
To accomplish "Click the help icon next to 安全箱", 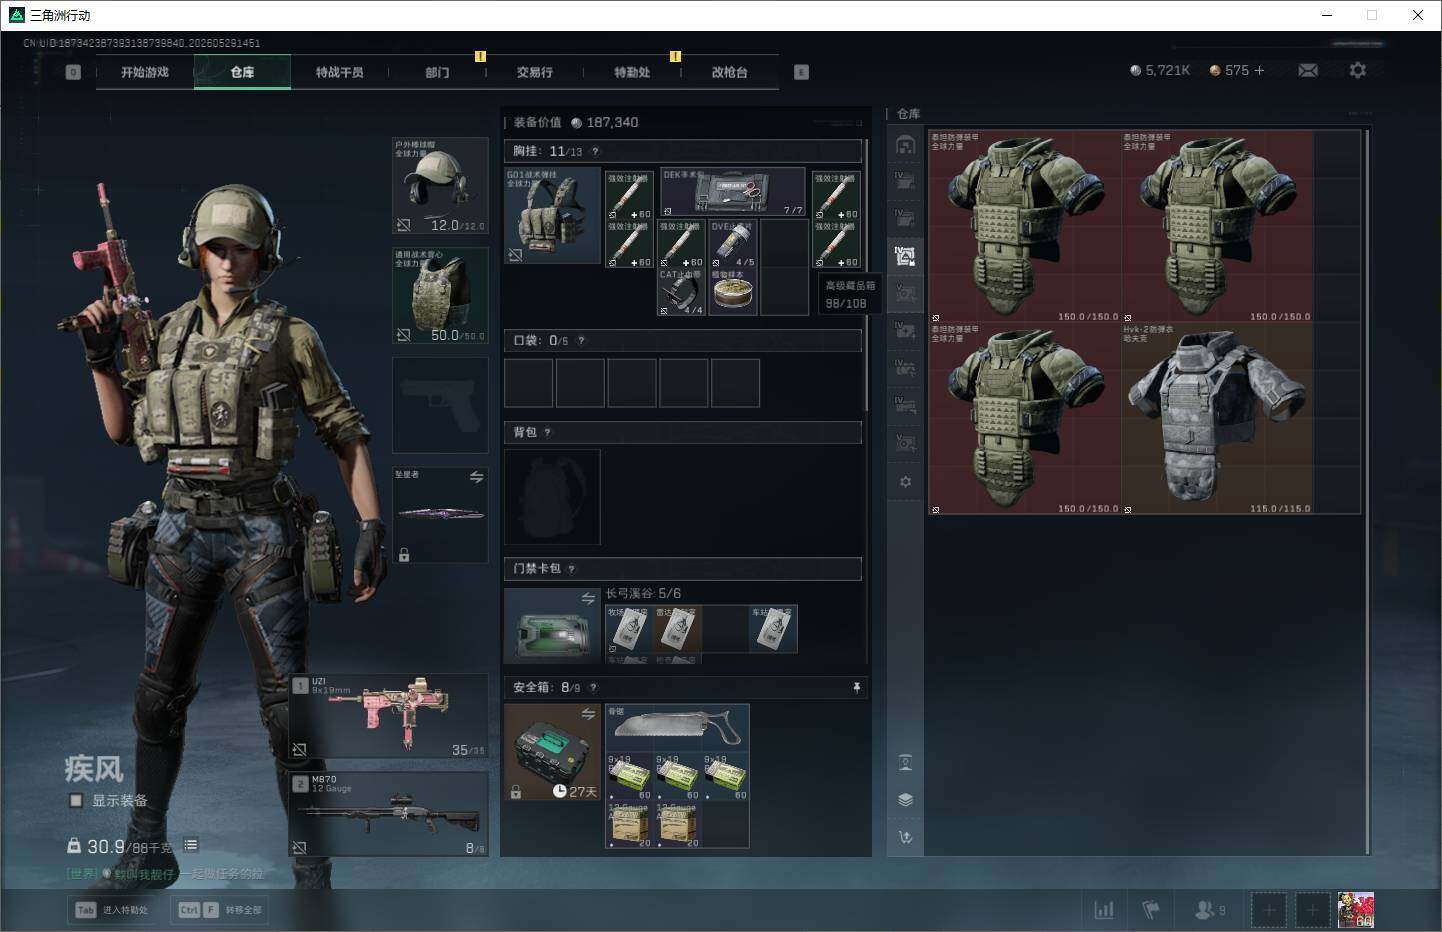I will click(x=593, y=687).
